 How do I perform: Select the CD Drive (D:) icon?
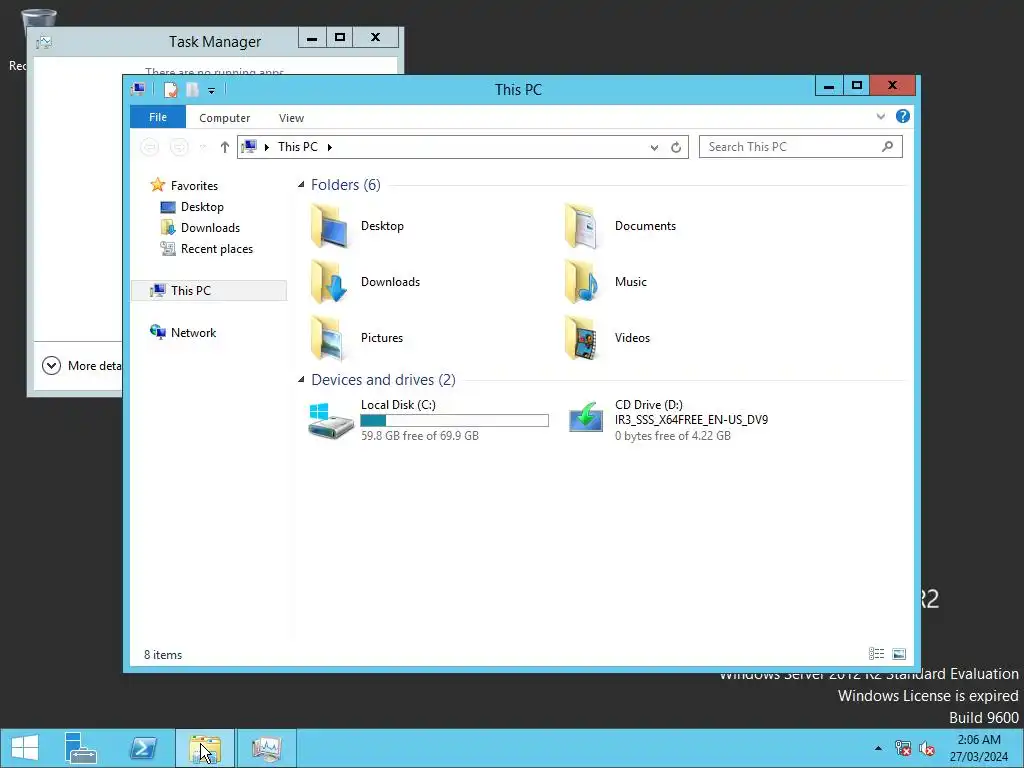[x=585, y=418]
